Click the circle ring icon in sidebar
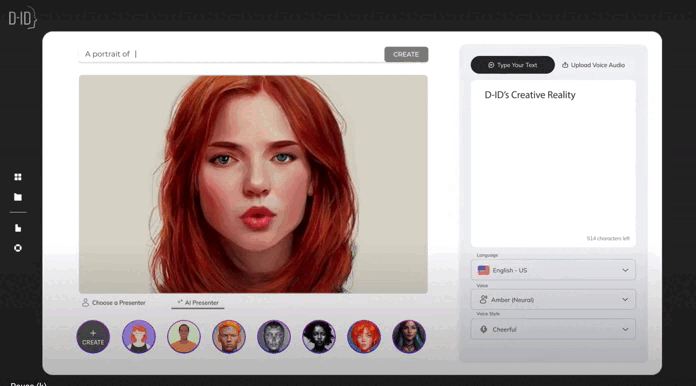 (18, 248)
